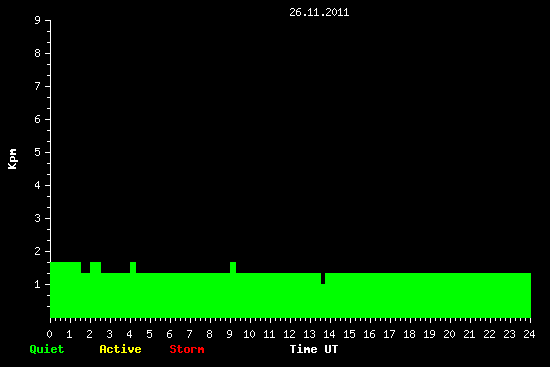This screenshot has width=550, height=367.
Task: Click the date title 26.11.2011
Action: (x=319, y=12)
